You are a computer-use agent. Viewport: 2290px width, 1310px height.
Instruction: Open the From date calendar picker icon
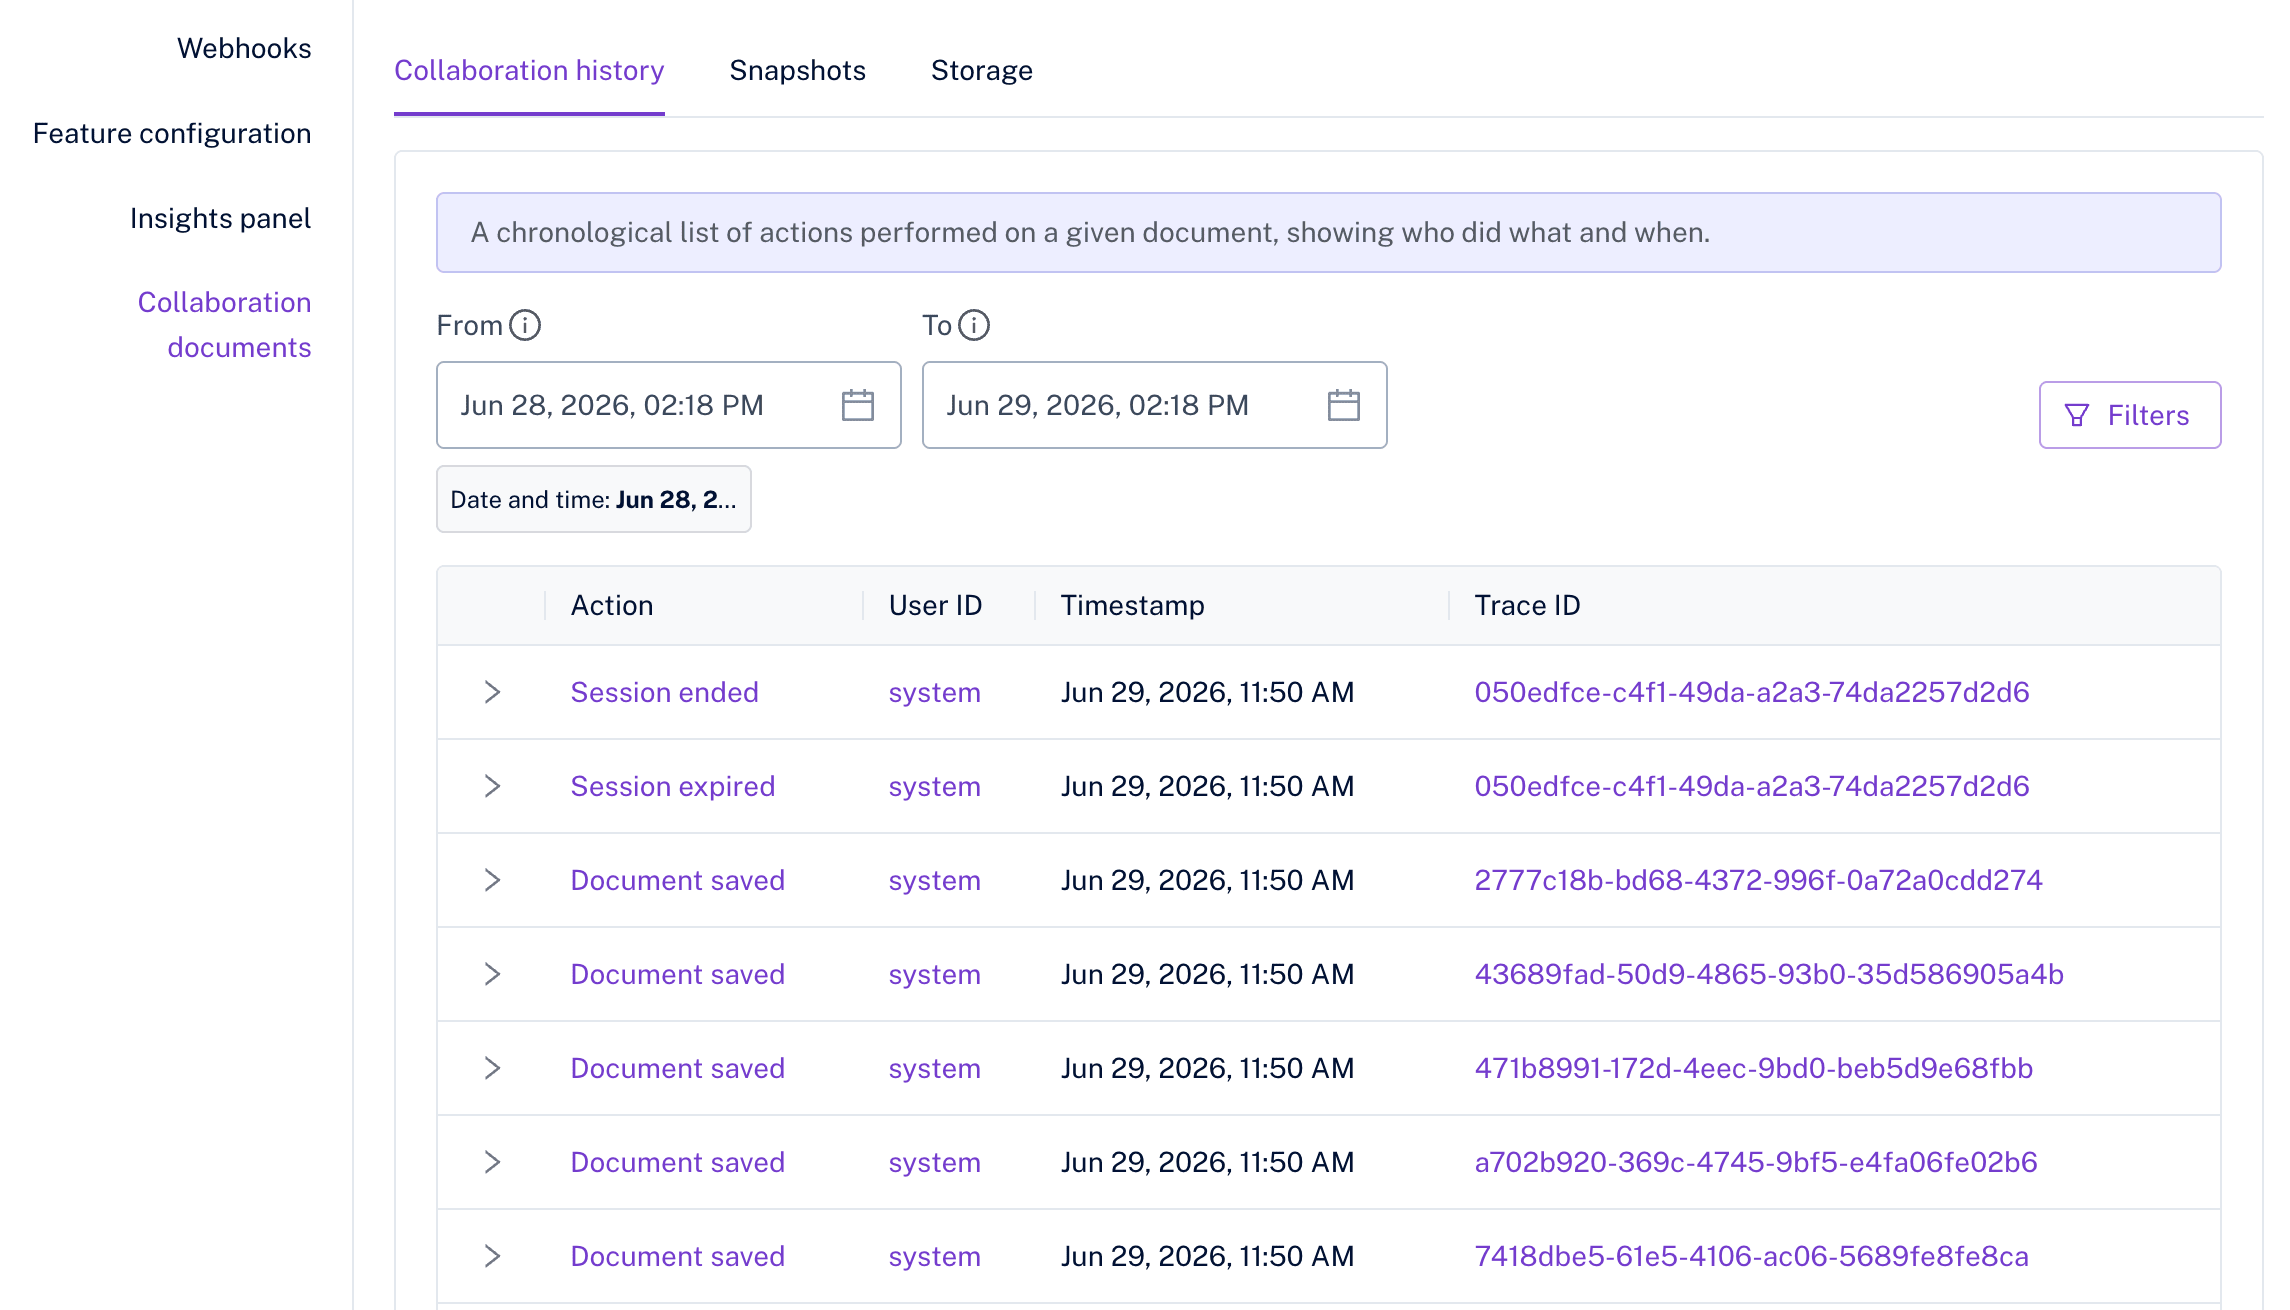click(858, 405)
